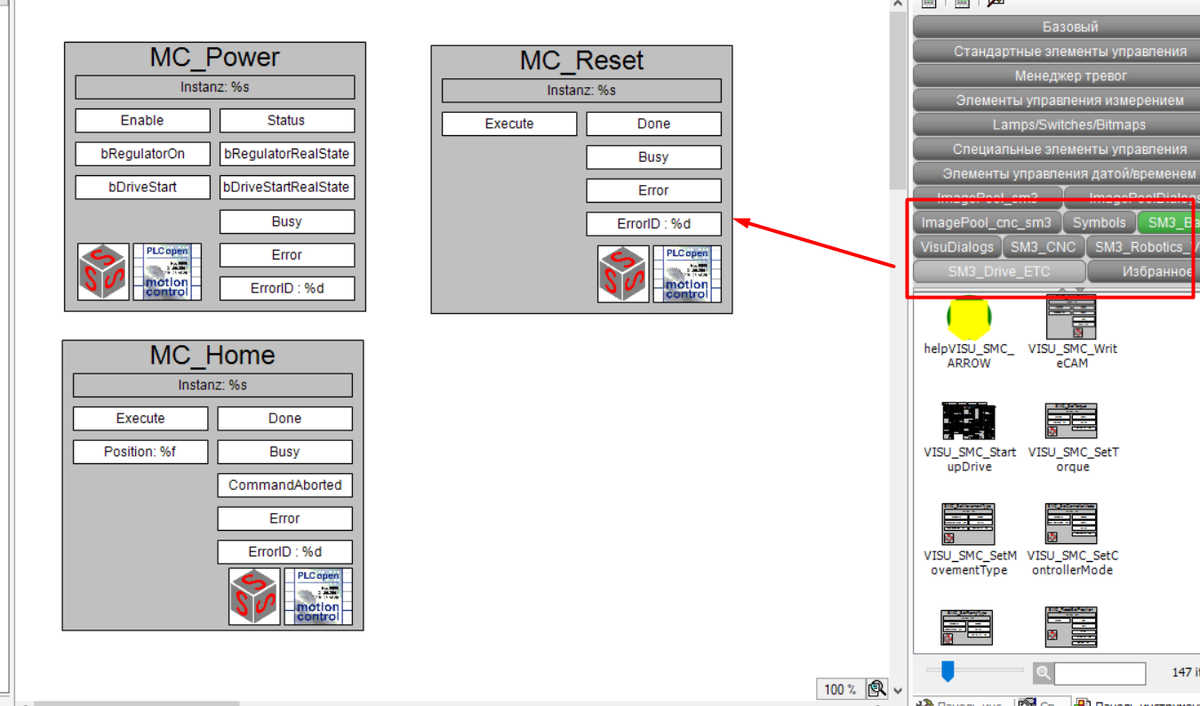Open the Менеджер тревог category
The height and width of the screenshot is (706, 1200).
click(1056, 76)
